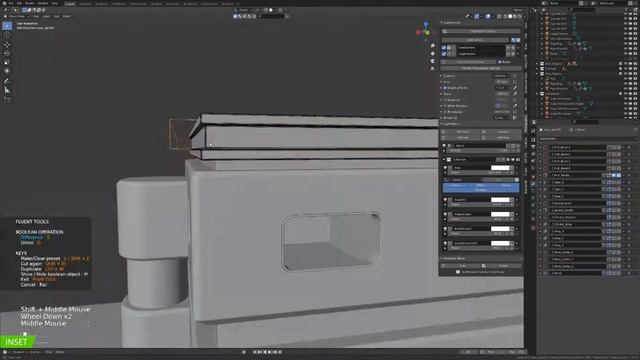Select the Annotate pencil tool
640x360 pixels.
(7, 81)
